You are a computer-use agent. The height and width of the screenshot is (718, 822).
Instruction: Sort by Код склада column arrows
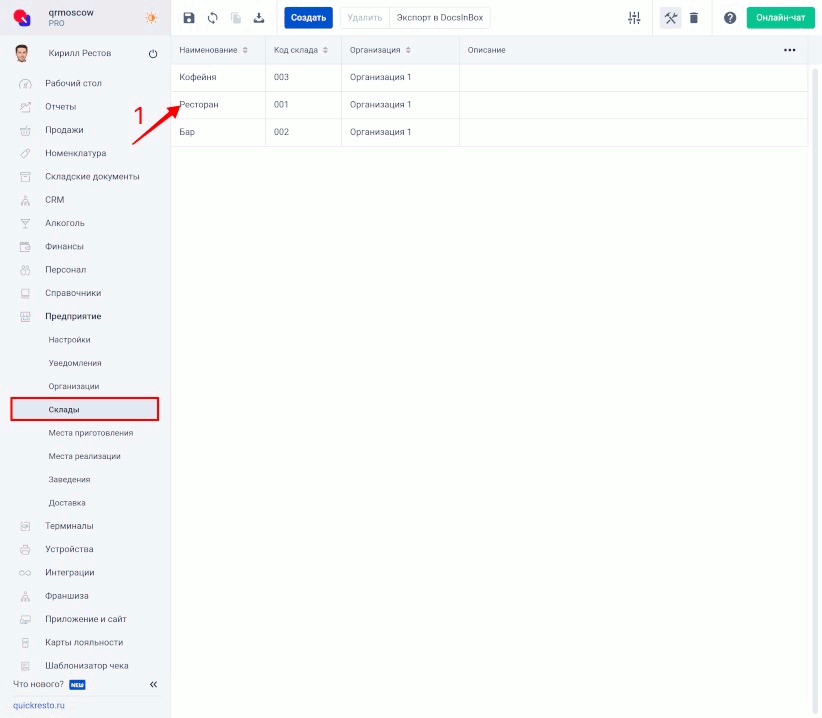click(325, 50)
